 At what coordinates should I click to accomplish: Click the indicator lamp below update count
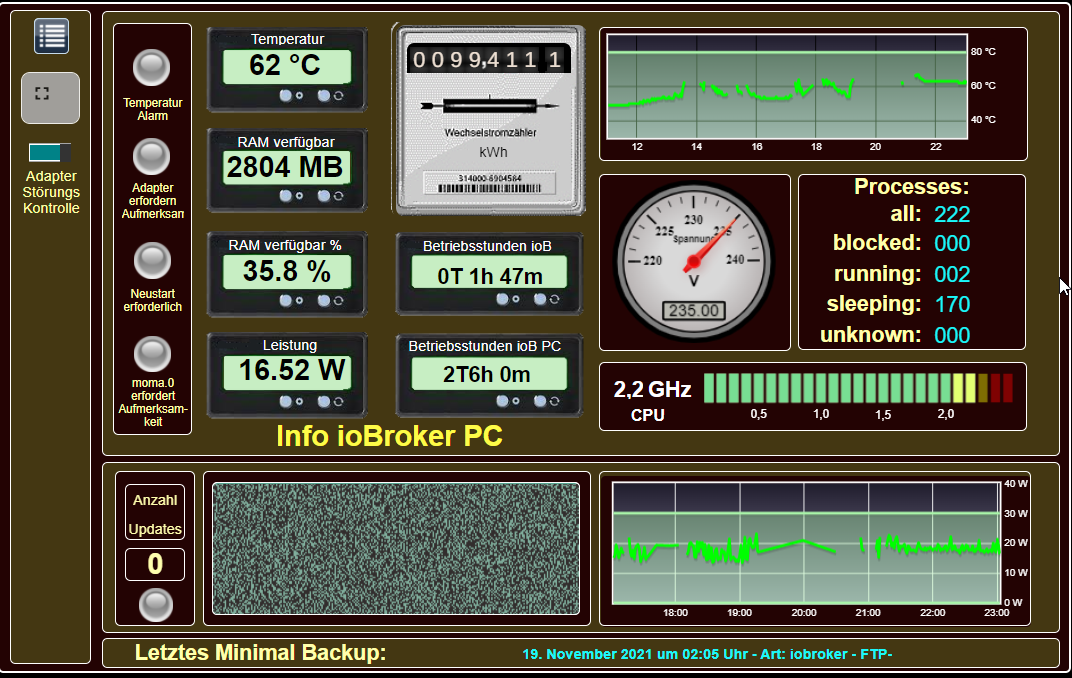[x=155, y=604]
